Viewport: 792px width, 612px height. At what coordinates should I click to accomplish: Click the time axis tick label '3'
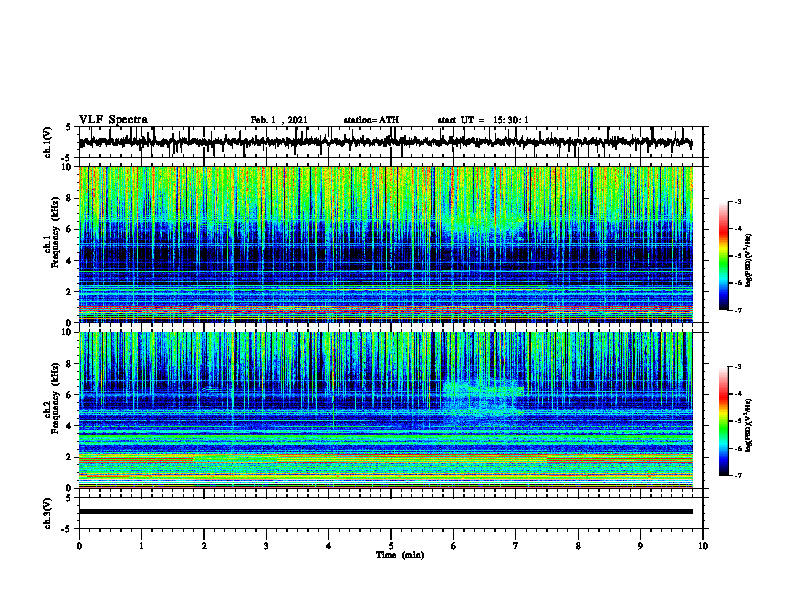coord(266,546)
